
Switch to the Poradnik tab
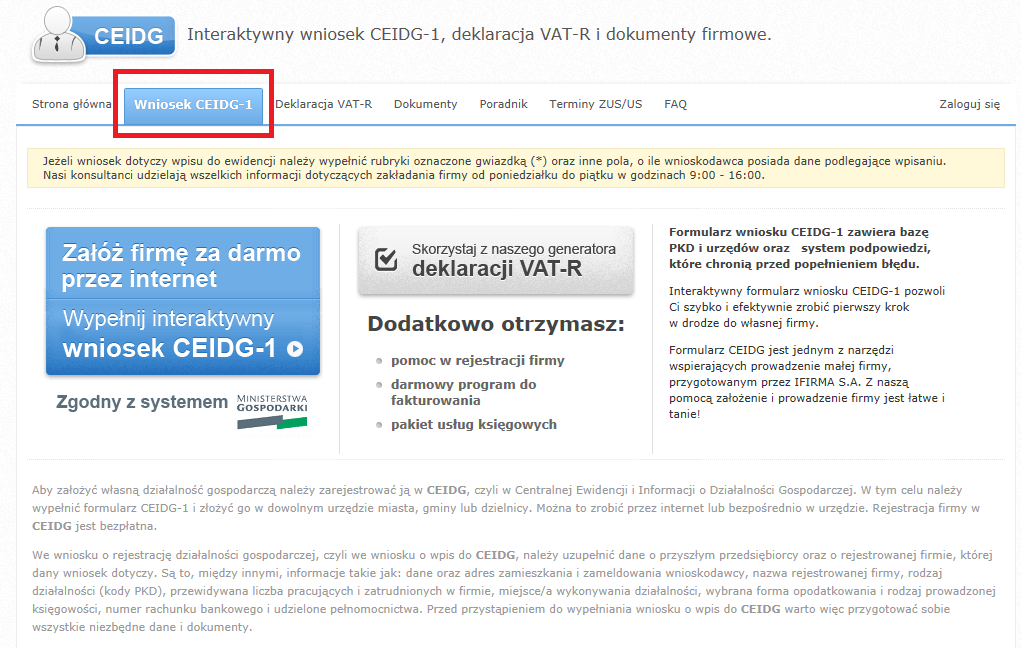[x=503, y=104]
